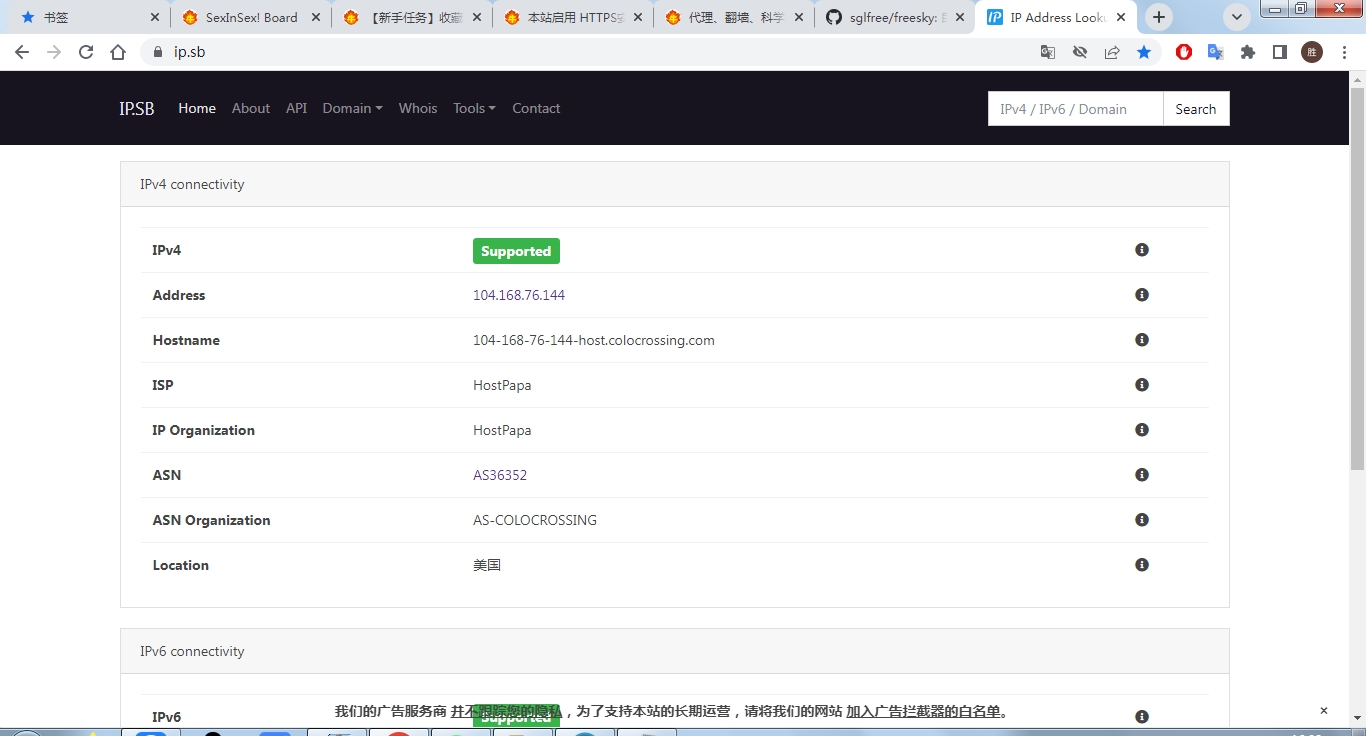
Task: Open the AS36352 ASN link
Action: coord(500,475)
